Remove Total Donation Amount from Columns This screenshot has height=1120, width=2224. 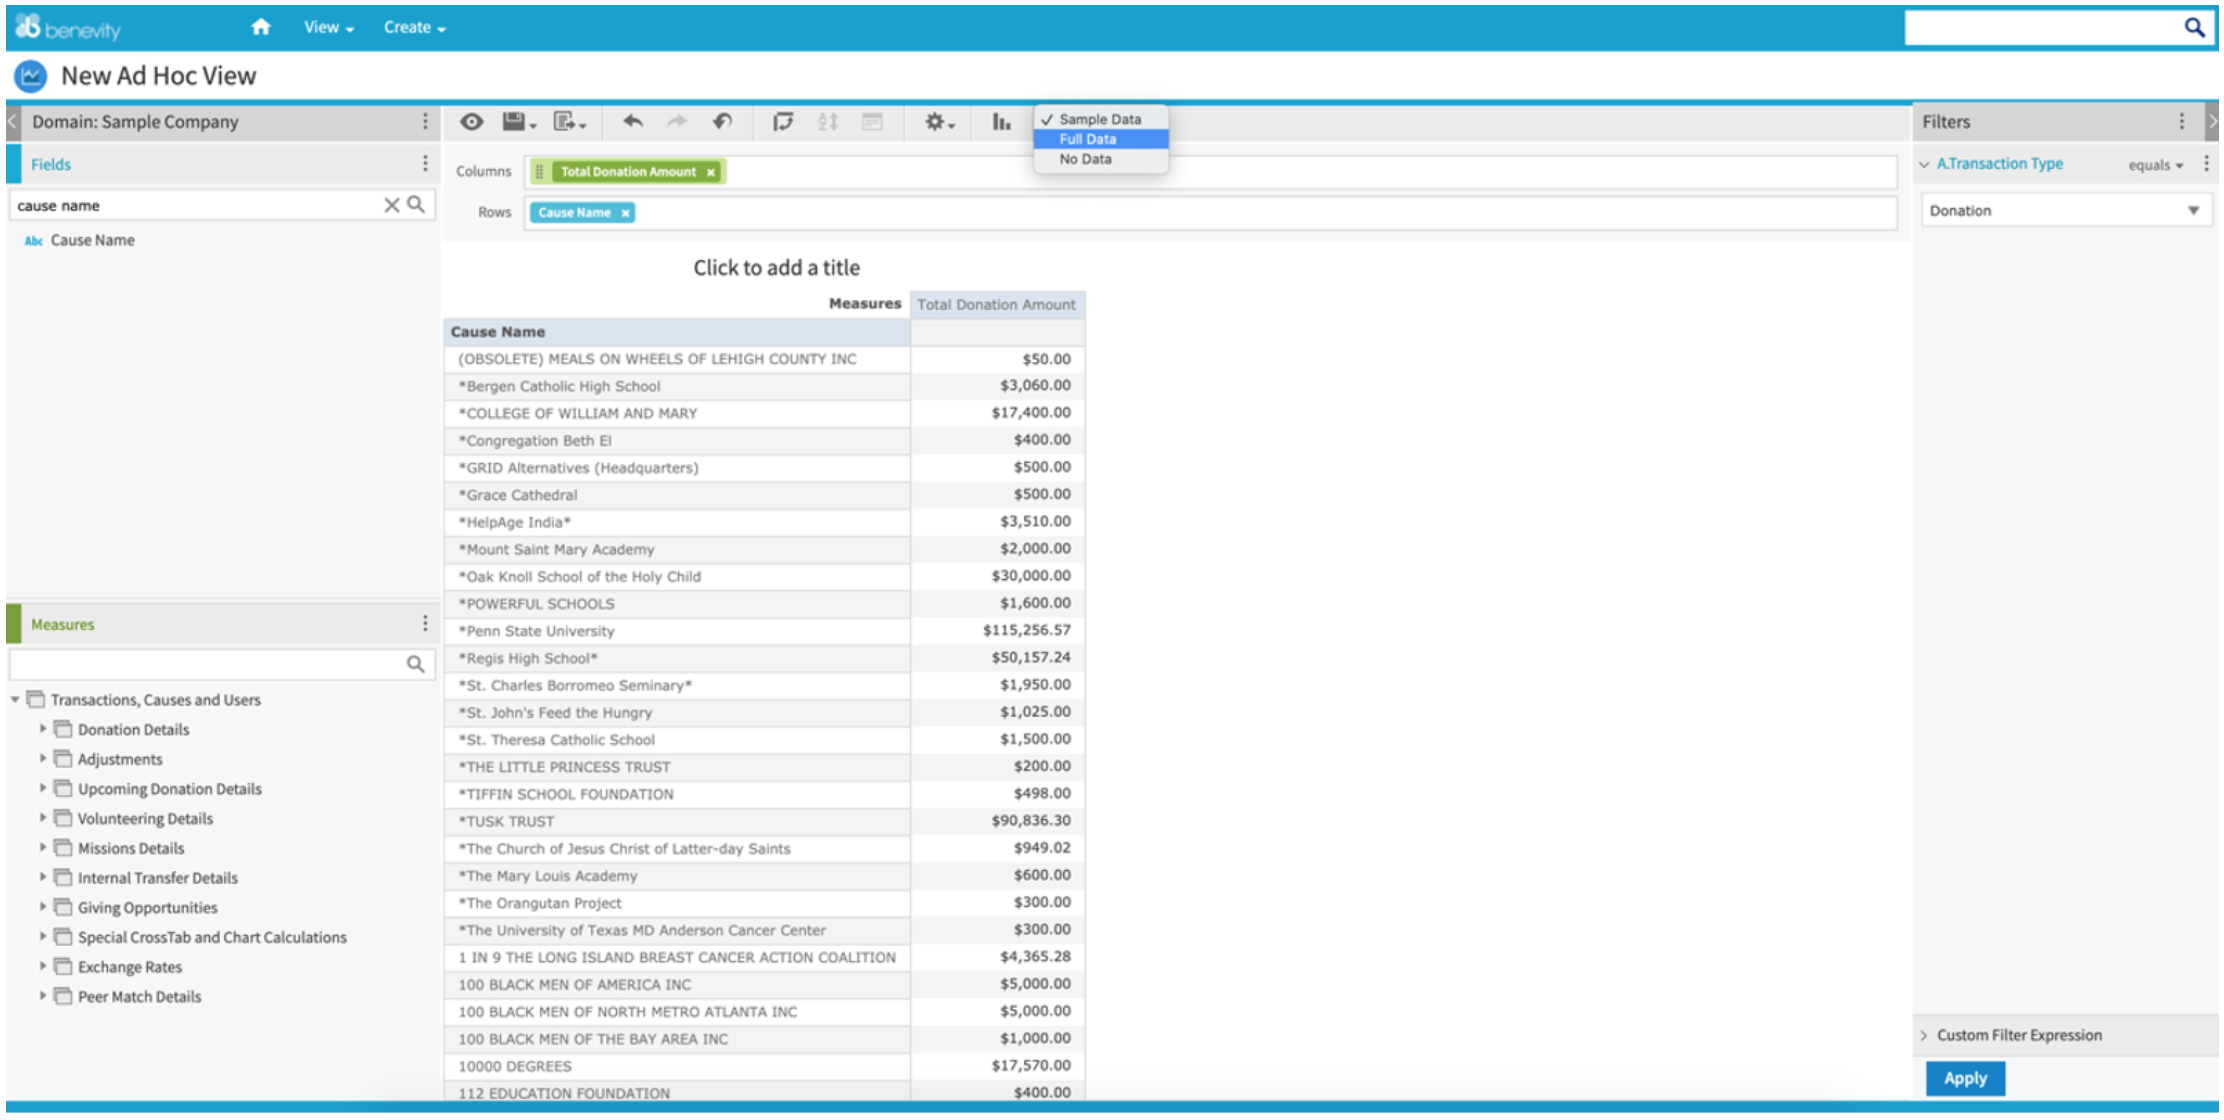[711, 172]
